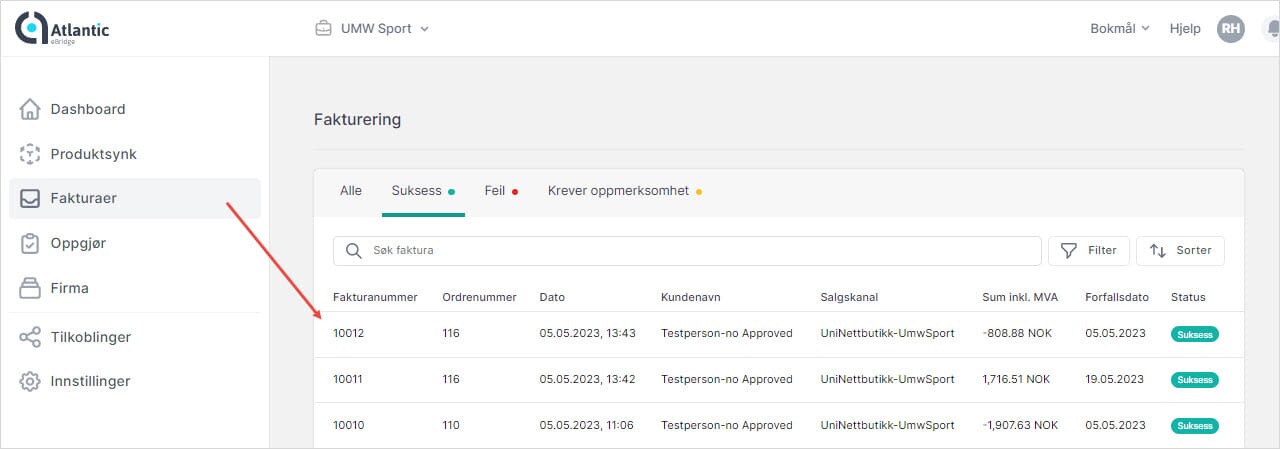Click the Oppgjør clipboard icon
The image size is (1280, 449).
(30, 243)
